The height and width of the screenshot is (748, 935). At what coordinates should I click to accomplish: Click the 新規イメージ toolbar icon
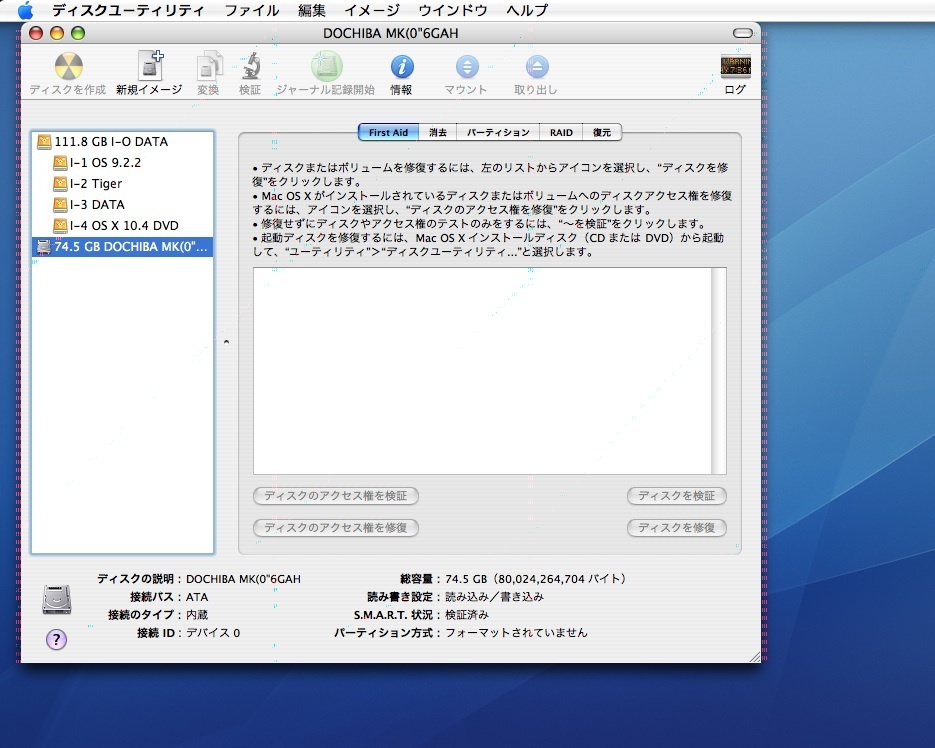(149, 66)
